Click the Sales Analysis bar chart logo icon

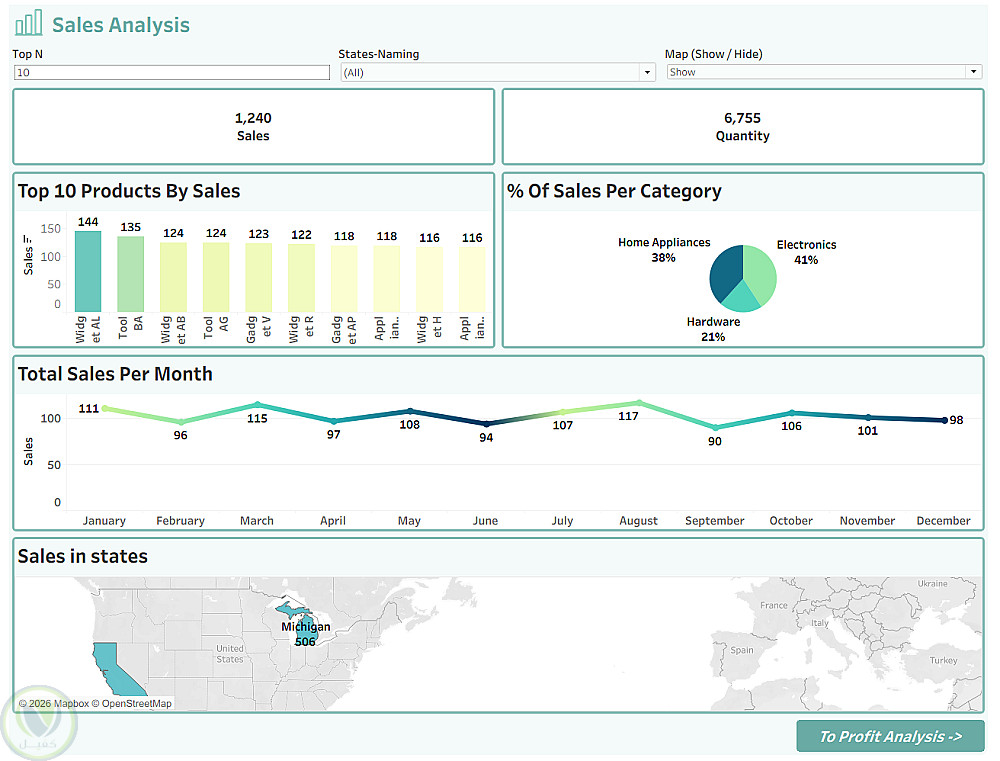[29, 23]
